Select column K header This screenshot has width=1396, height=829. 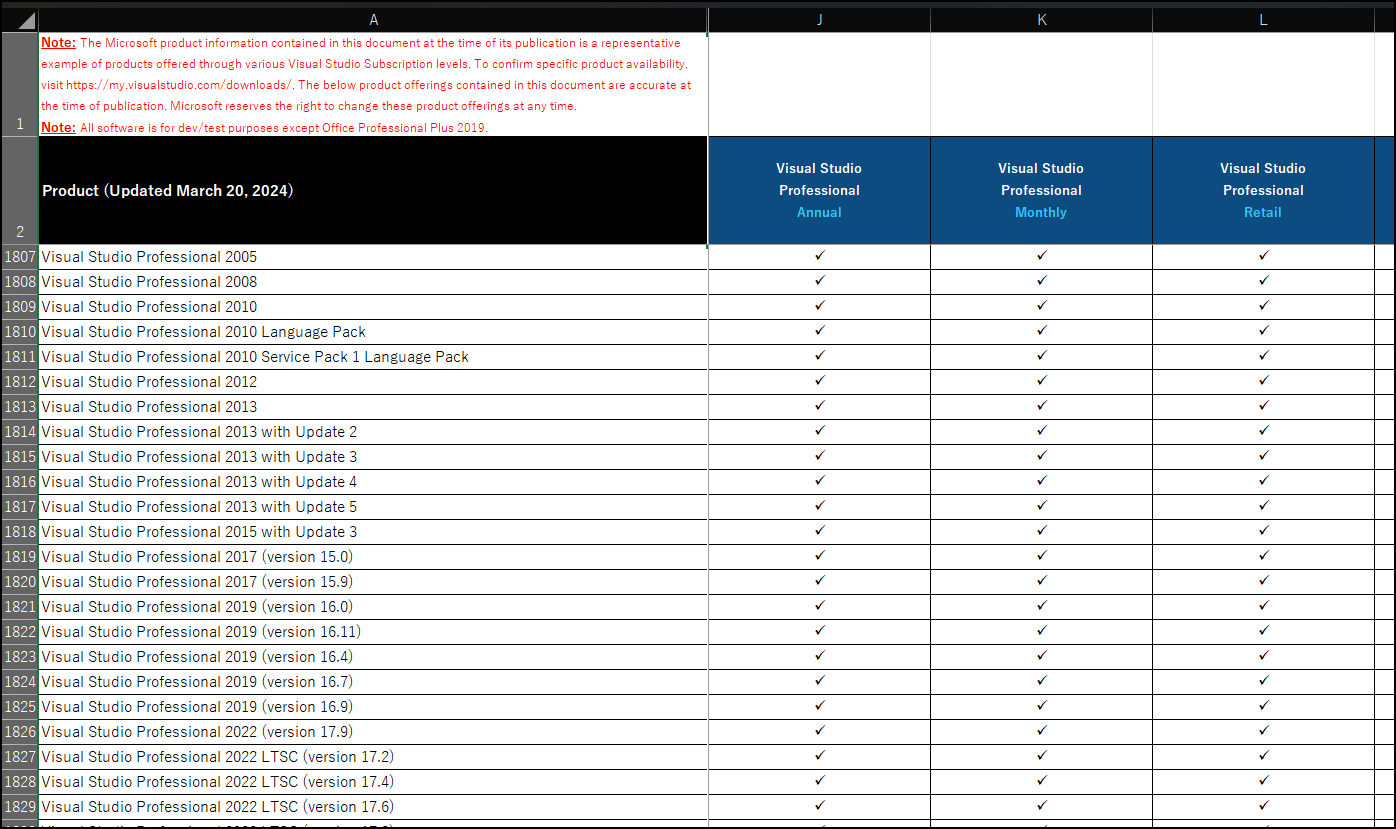1041,20
